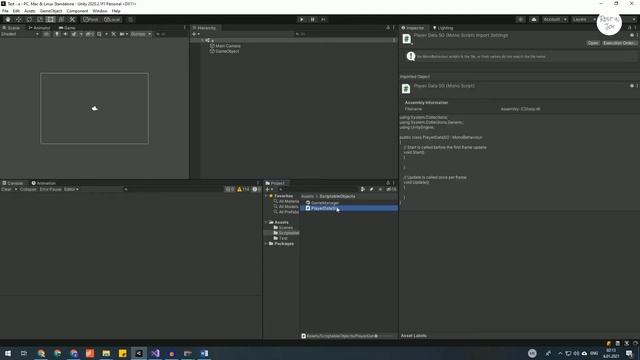The width and height of the screenshot is (640, 360).
Task: Open Hierarchy create plus dropdown
Action: [196, 34]
